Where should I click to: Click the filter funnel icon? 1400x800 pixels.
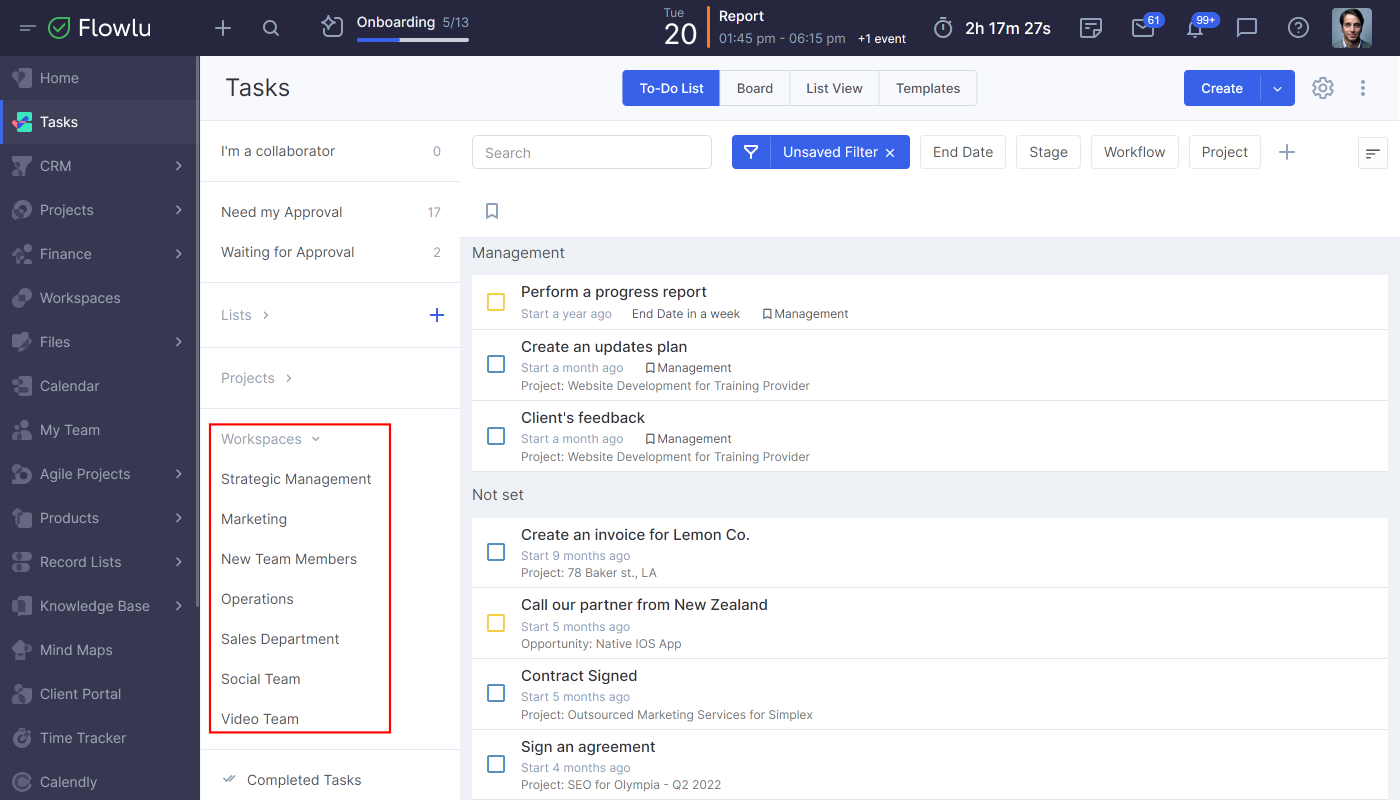pyautogui.click(x=751, y=152)
